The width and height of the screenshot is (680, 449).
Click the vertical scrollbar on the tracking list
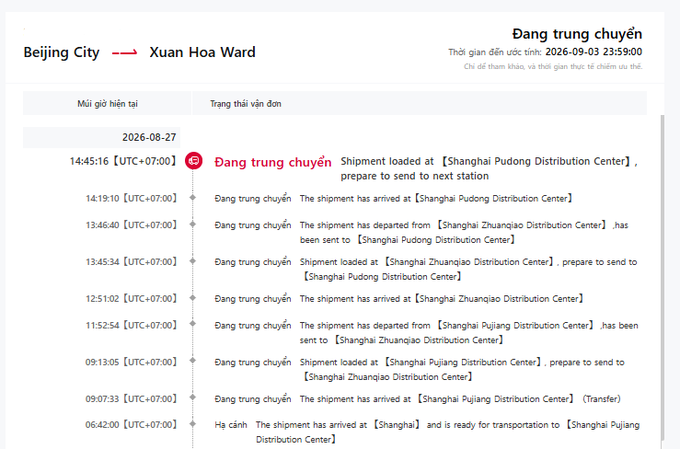(x=662, y=278)
